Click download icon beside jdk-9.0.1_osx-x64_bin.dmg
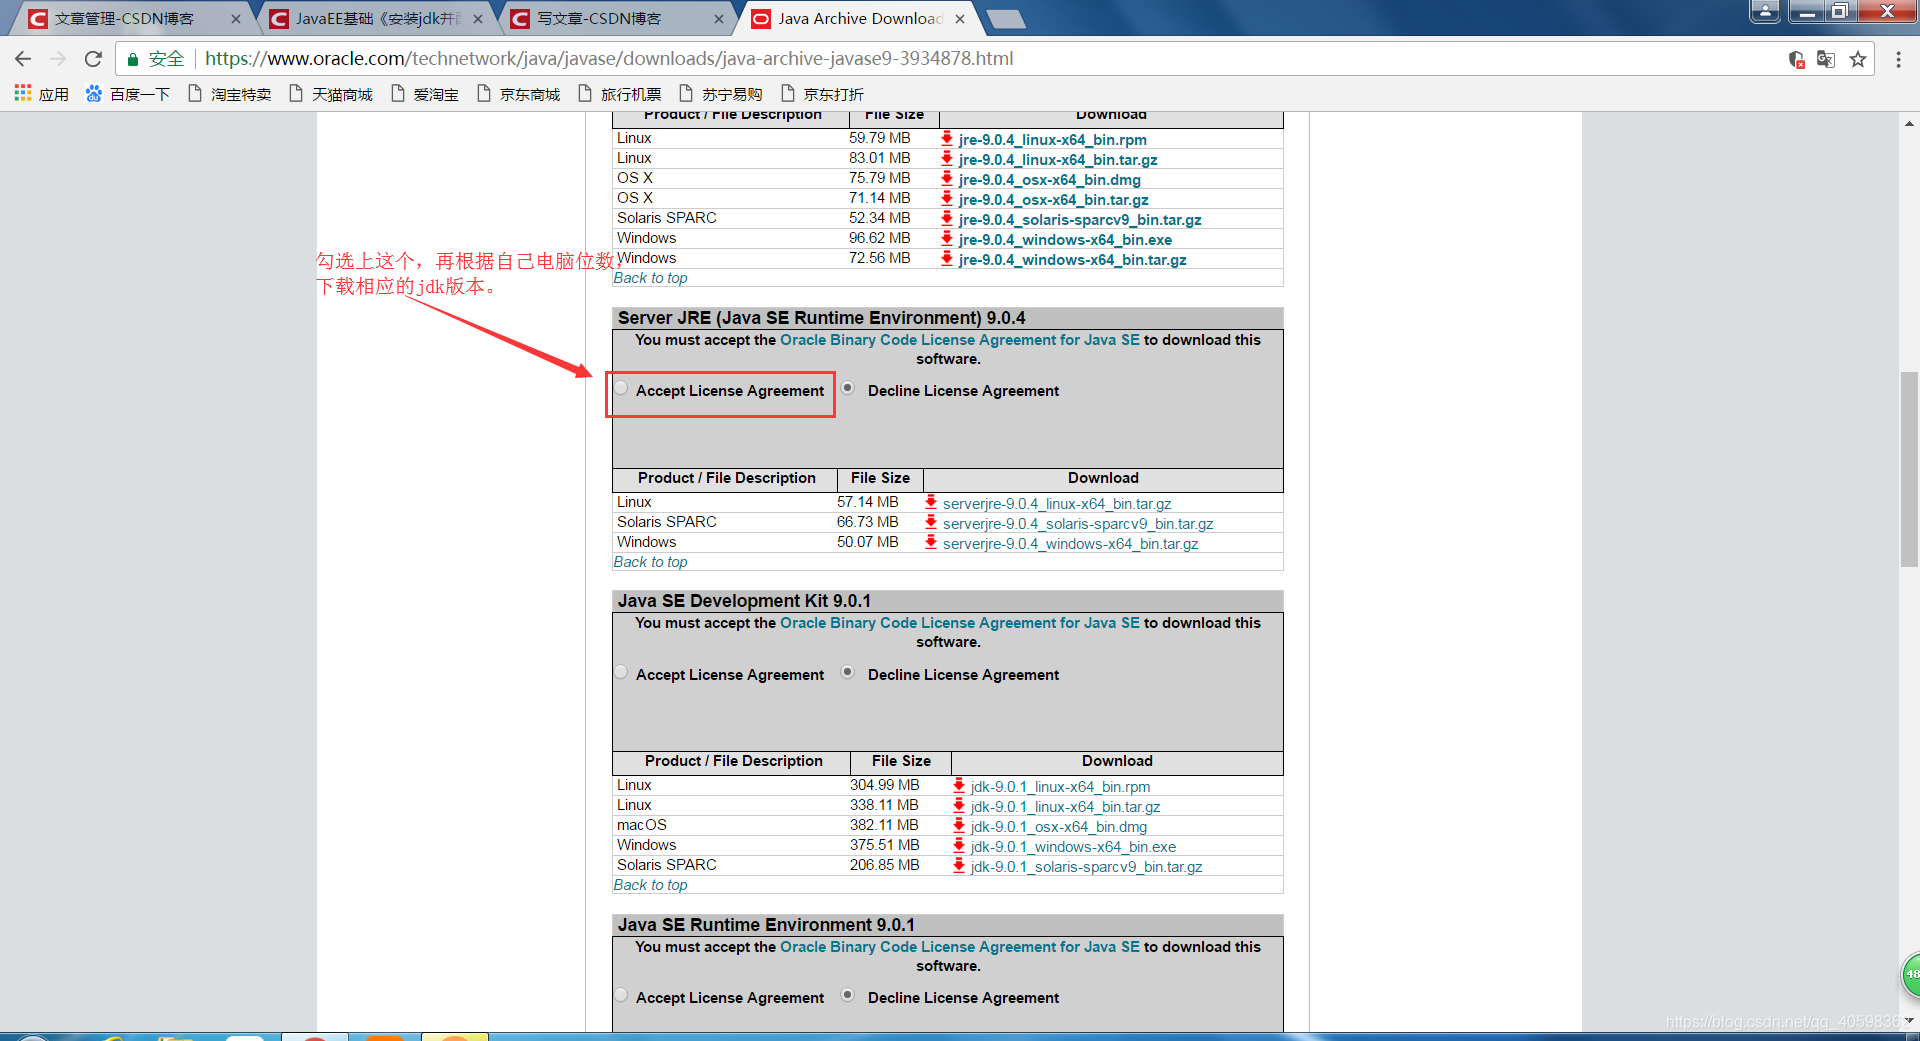This screenshot has height=1041, width=1920. 958,825
